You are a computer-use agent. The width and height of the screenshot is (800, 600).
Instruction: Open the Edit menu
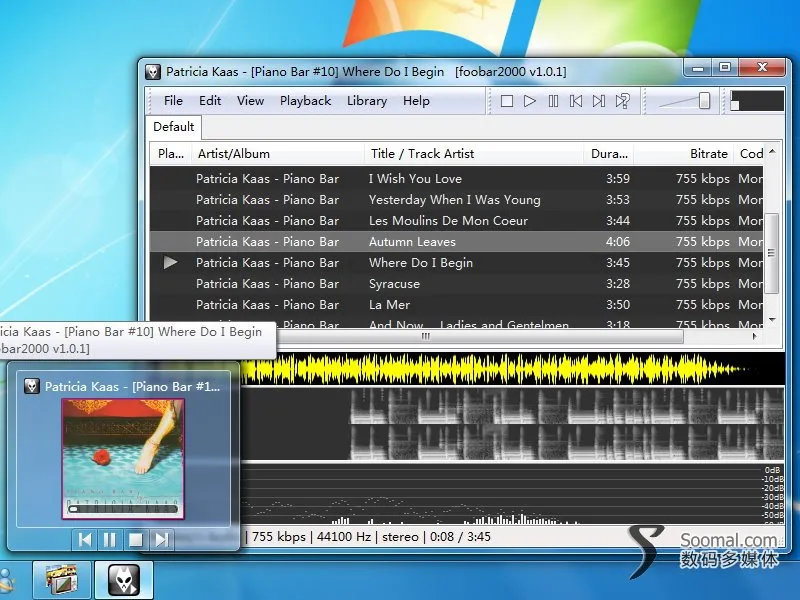(210, 101)
